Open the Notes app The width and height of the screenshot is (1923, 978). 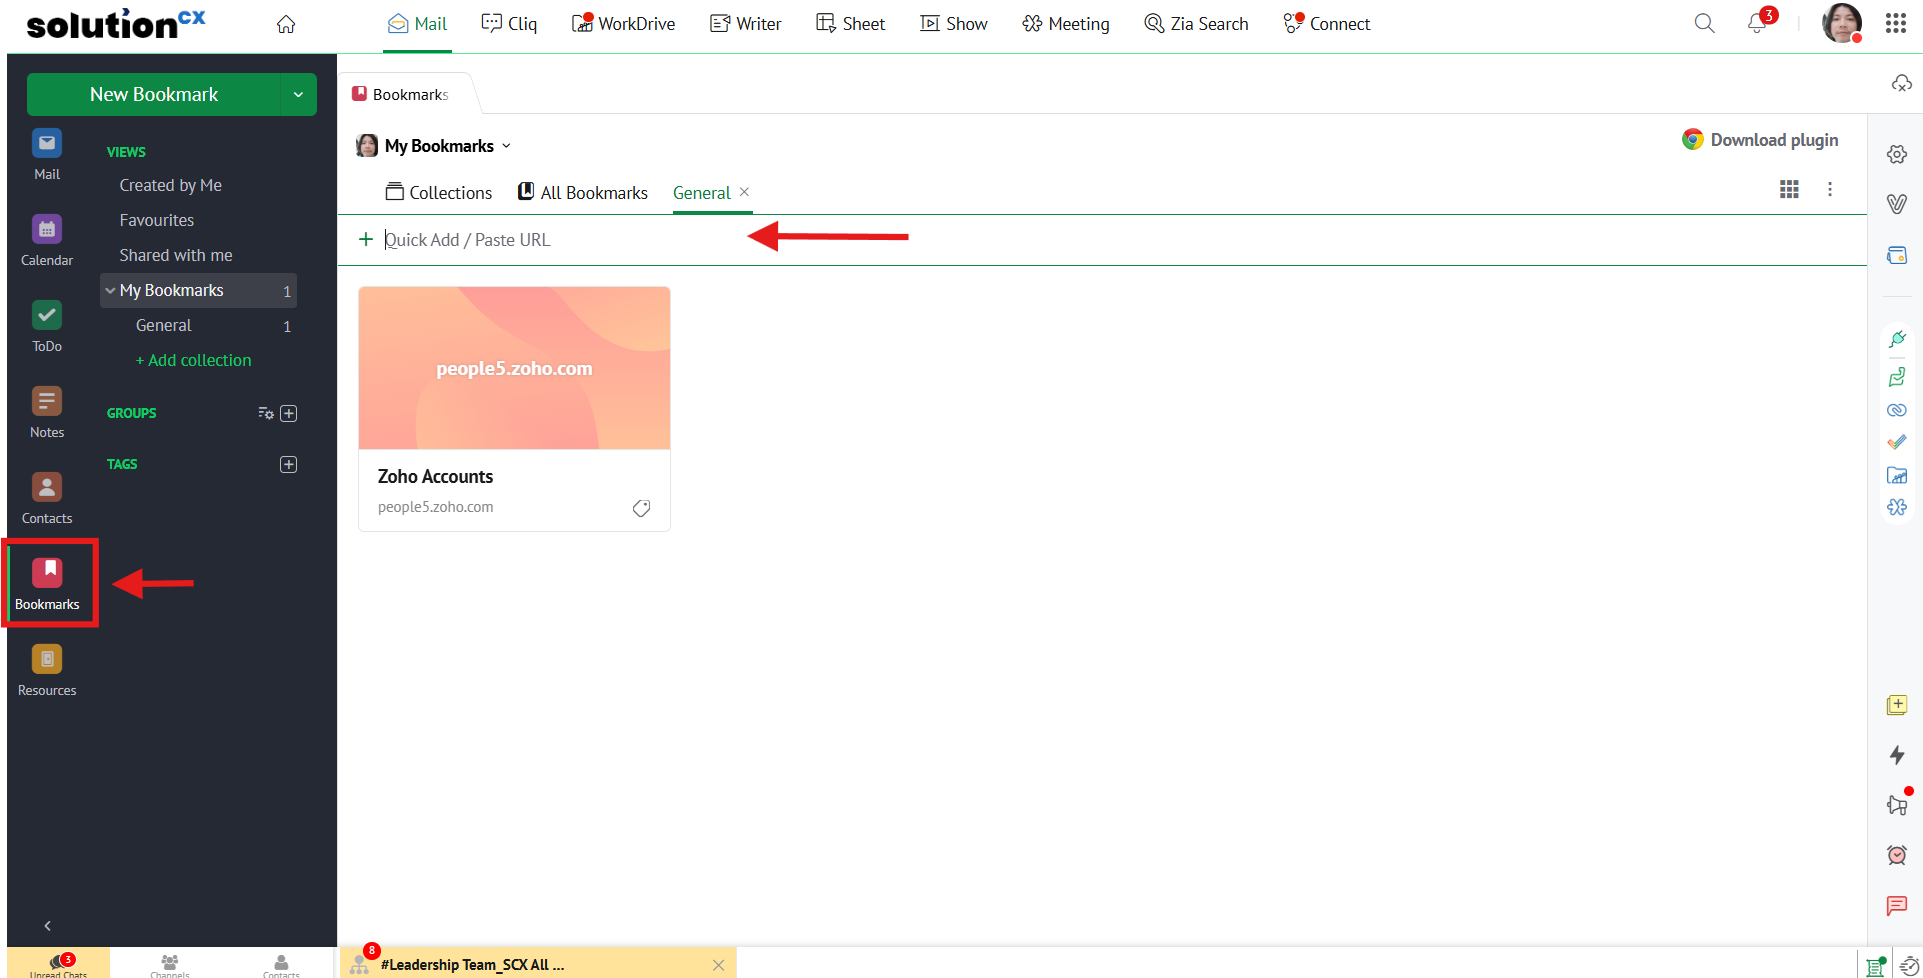pyautogui.click(x=47, y=413)
